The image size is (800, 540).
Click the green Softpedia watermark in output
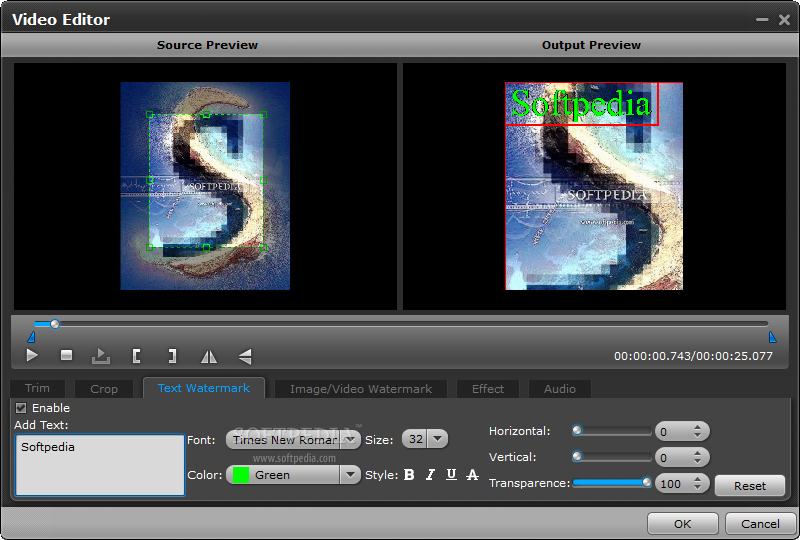click(x=581, y=104)
